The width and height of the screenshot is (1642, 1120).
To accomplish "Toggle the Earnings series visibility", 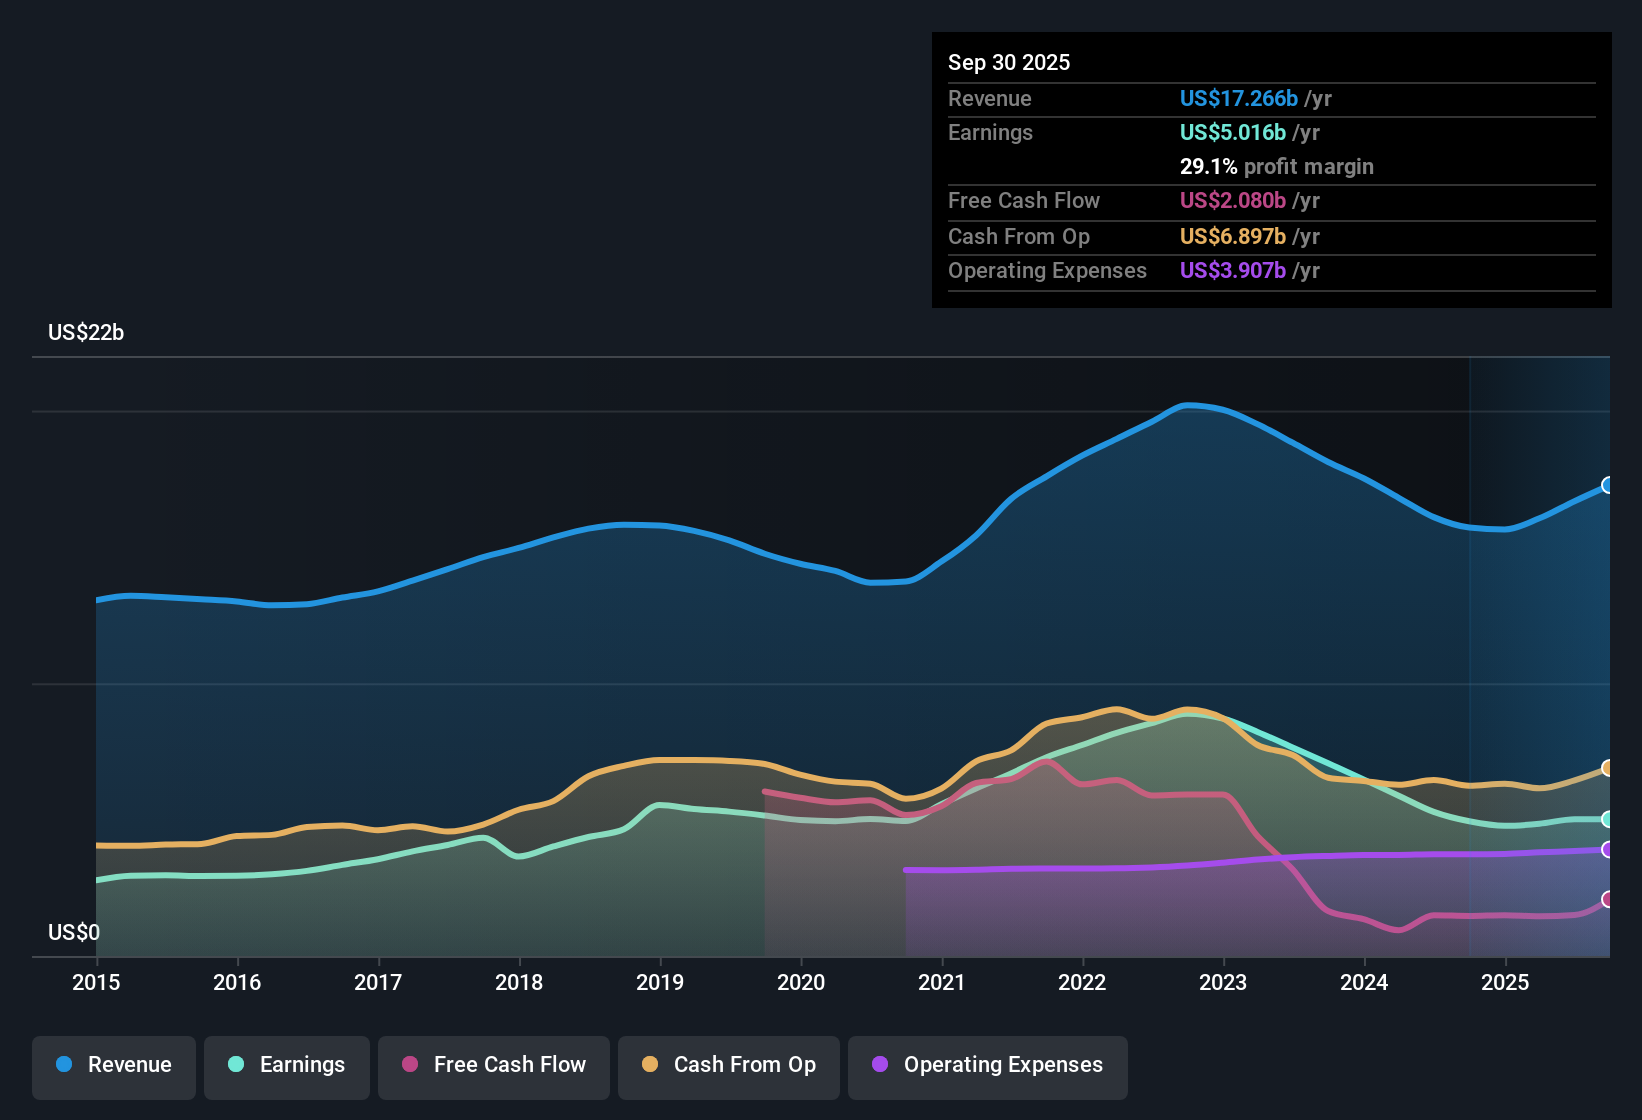I will click(x=287, y=1065).
